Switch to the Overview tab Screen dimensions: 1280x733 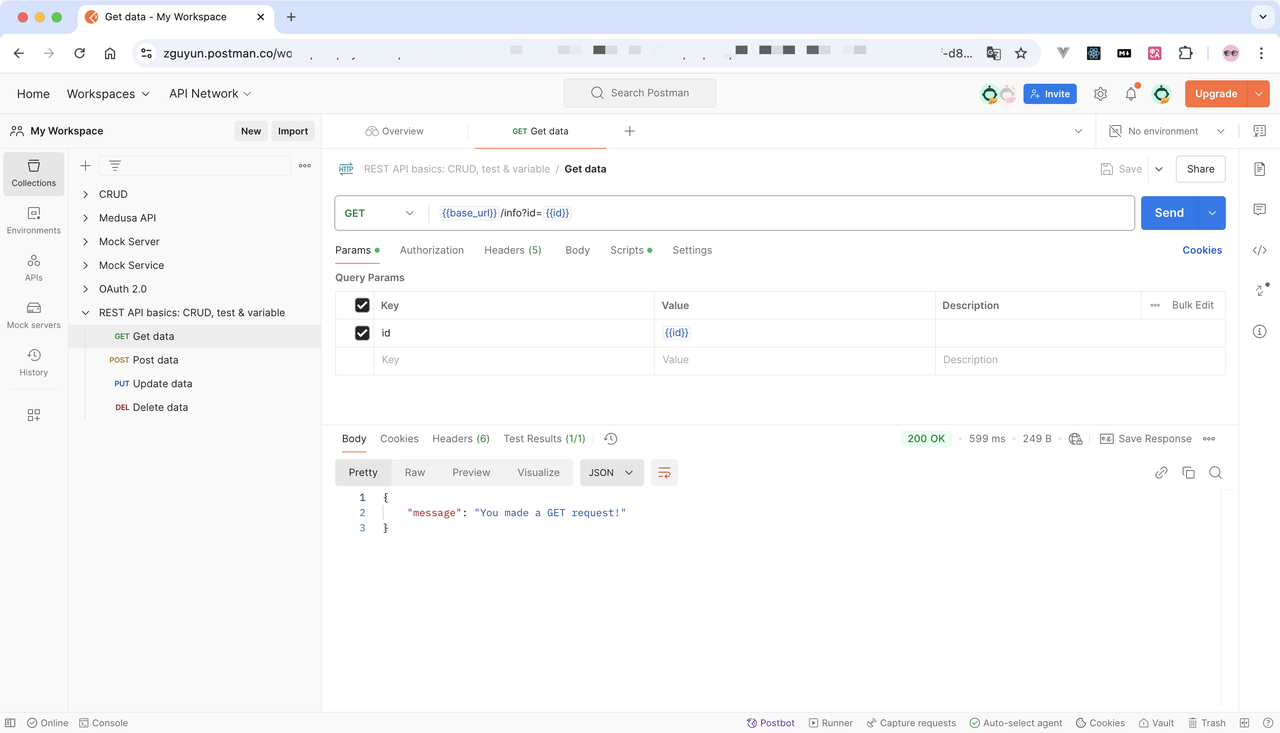pos(394,131)
